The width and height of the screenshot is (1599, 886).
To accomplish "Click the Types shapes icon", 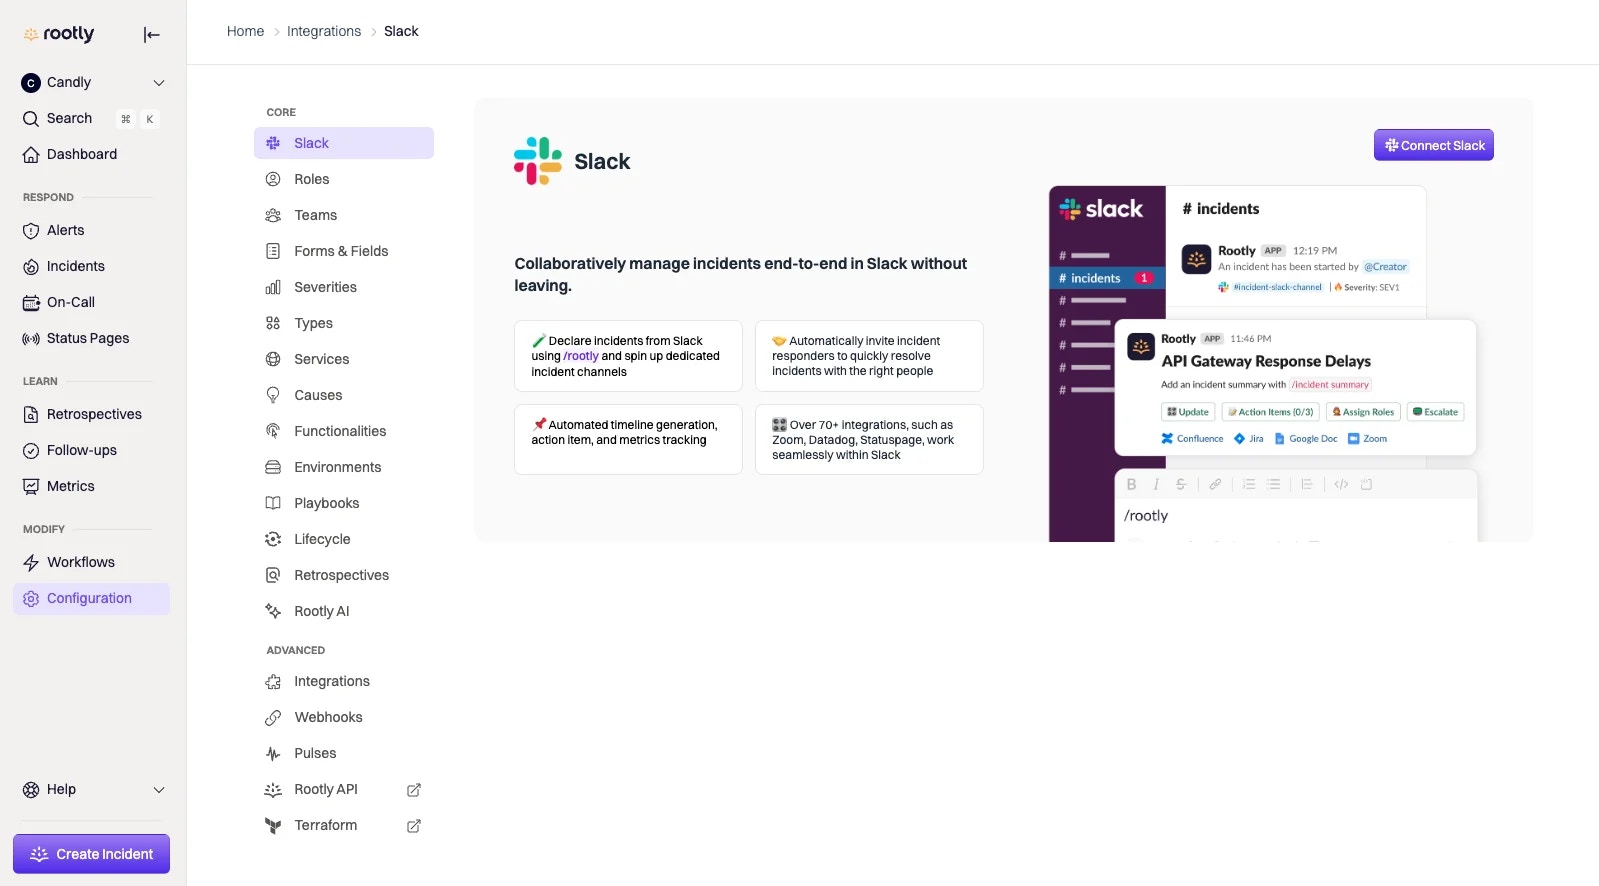I will (x=273, y=323).
